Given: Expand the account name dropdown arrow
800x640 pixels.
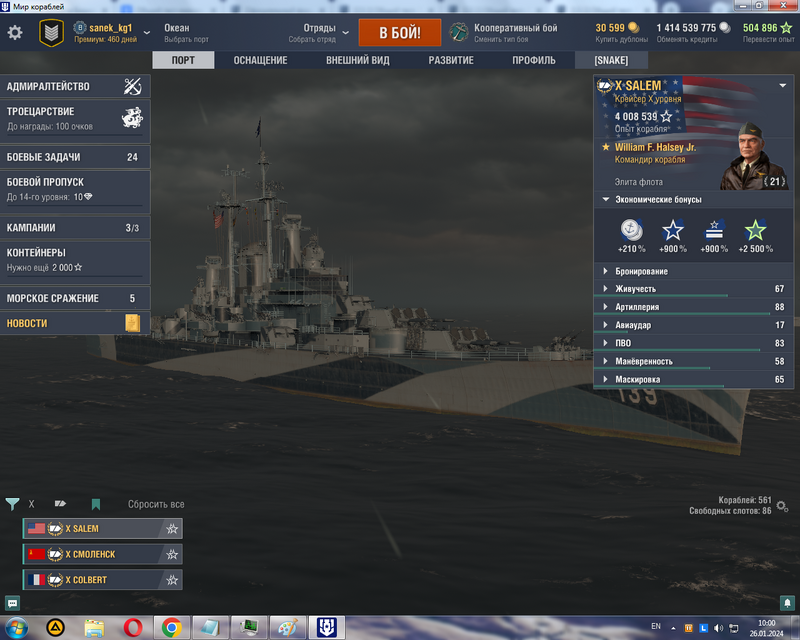Looking at the screenshot, I should point(147,33).
